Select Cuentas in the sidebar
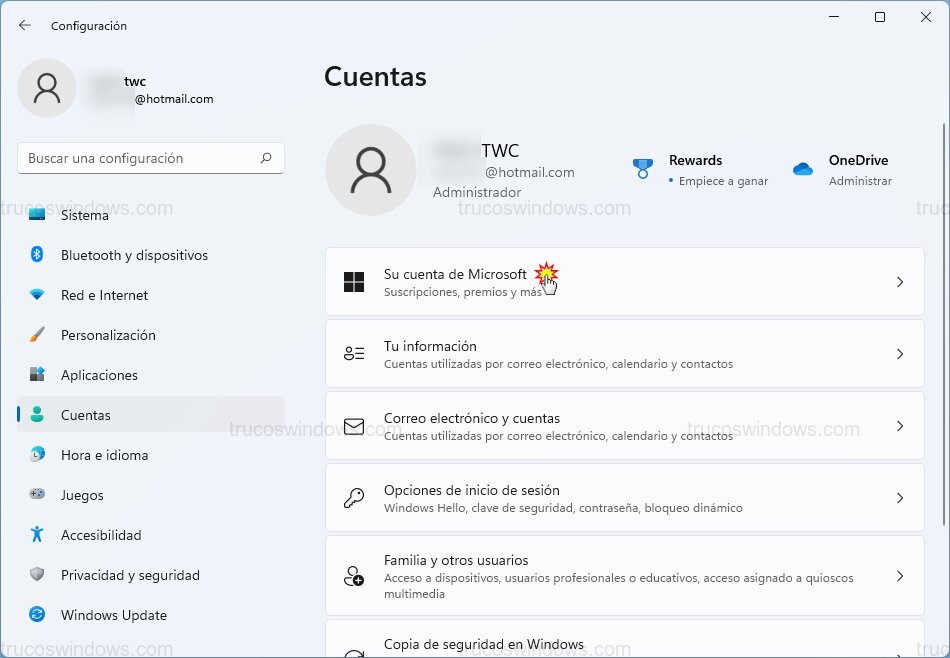Image resolution: width=950 pixels, height=658 pixels. (x=85, y=415)
